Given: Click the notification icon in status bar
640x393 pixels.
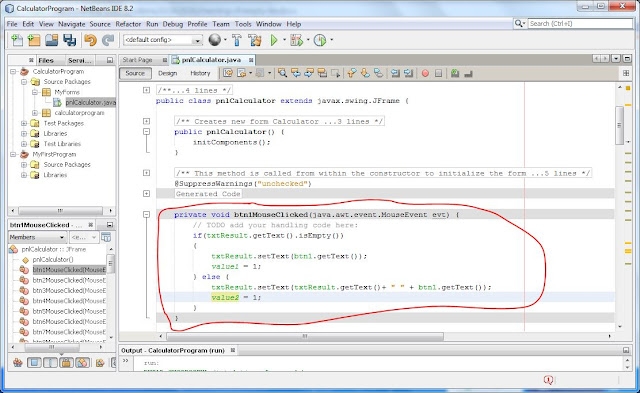Looking at the screenshot, I should coord(548,380).
